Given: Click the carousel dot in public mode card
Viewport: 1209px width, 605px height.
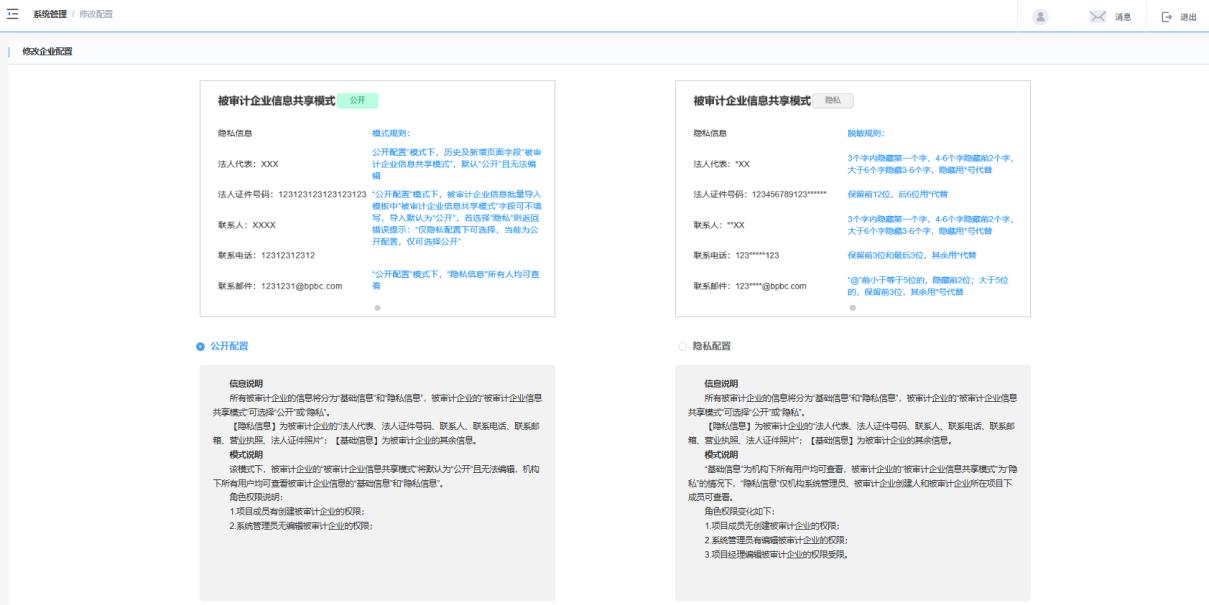Looking at the screenshot, I should pos(377,307).
